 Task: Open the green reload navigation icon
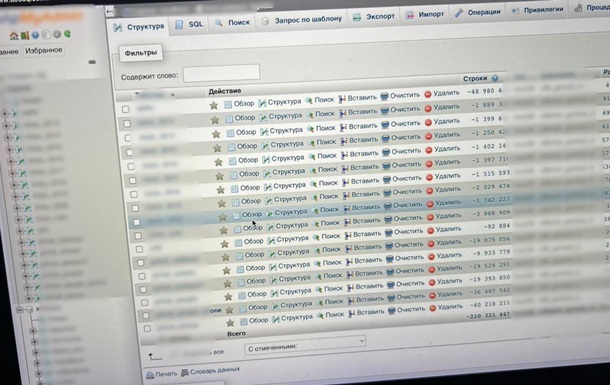[67, 34]
